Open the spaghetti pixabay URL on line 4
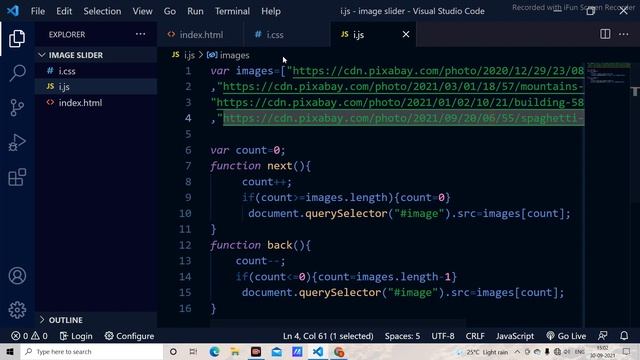 [x=403, y=118]
